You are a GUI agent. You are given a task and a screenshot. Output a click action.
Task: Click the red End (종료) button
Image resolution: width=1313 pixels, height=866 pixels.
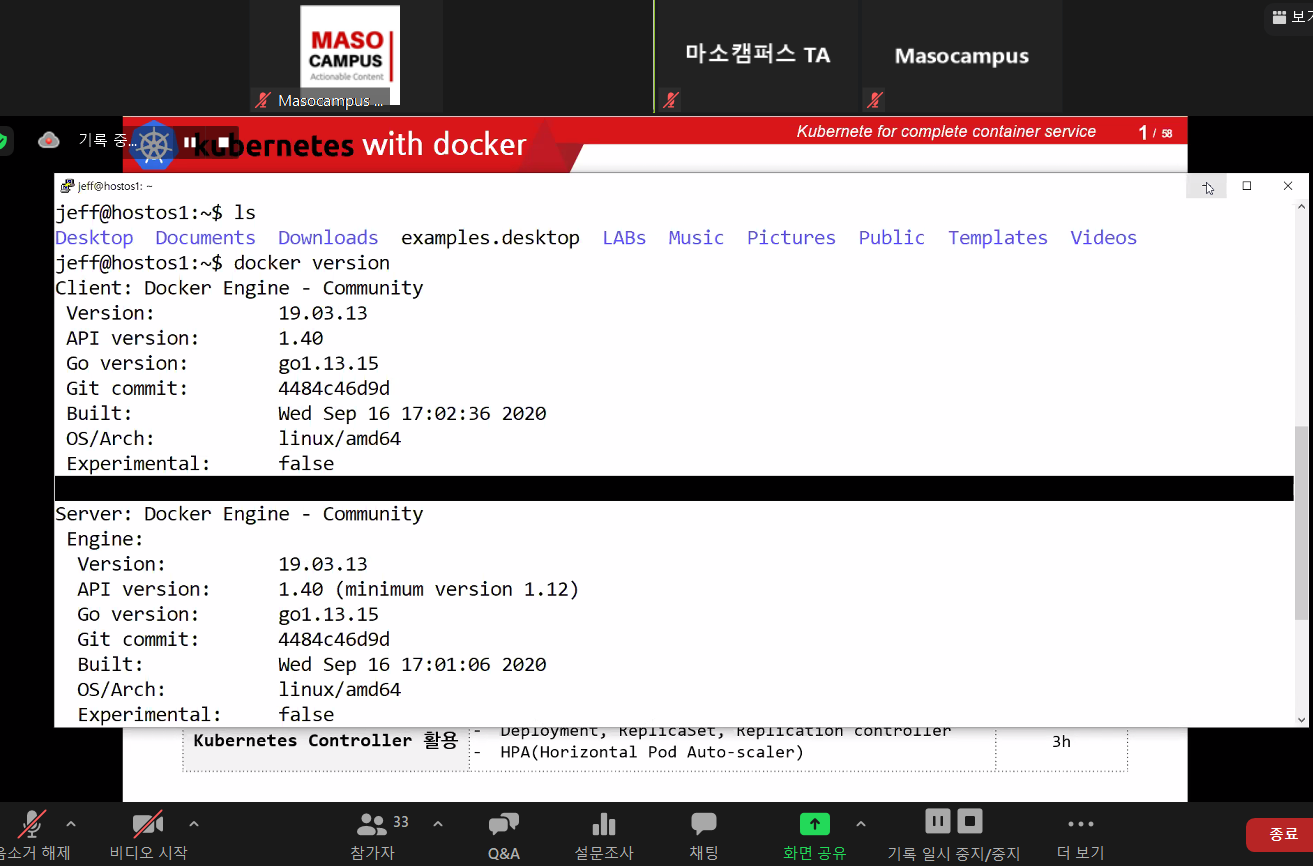pos(1282,834)
